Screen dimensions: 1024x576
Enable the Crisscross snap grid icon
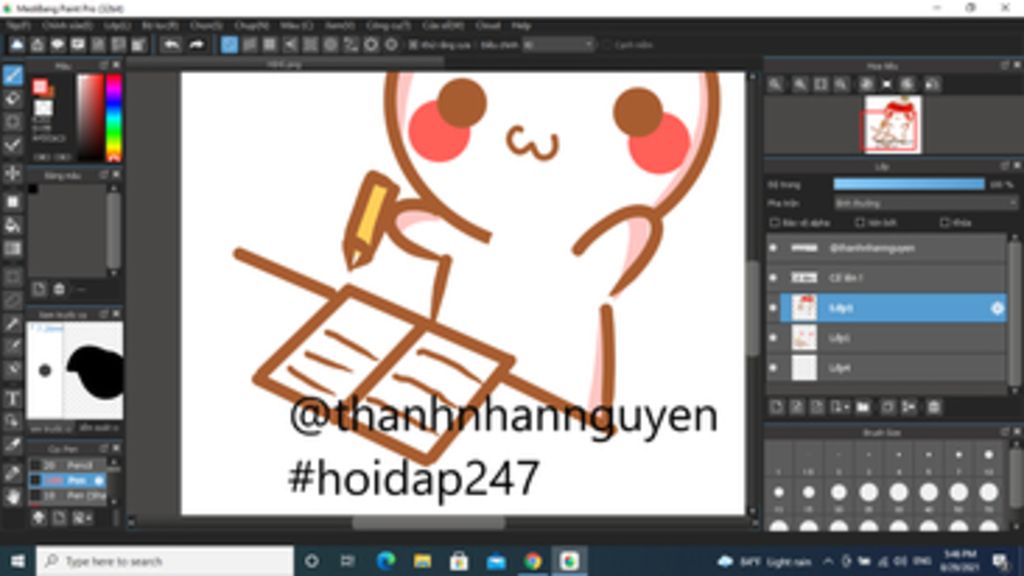point(270,44)
